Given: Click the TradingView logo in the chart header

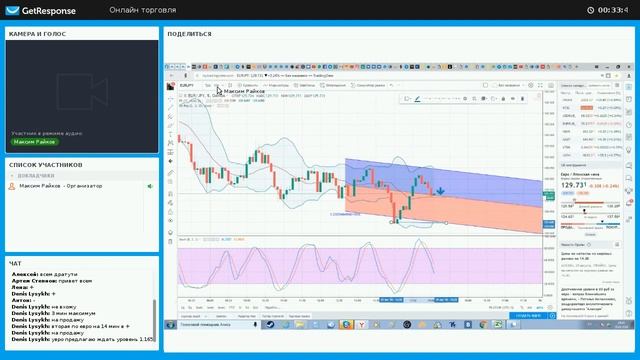Looking at the screenshot, I should [x=171, y=86].
